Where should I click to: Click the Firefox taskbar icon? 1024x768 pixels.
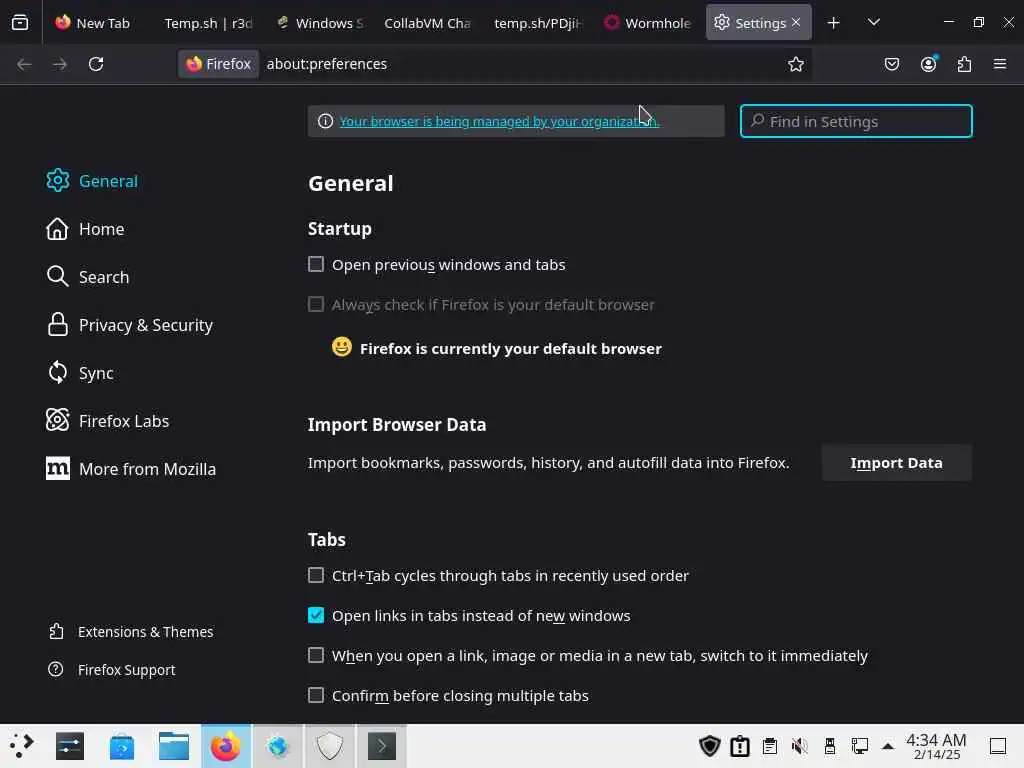pos(225,746)
